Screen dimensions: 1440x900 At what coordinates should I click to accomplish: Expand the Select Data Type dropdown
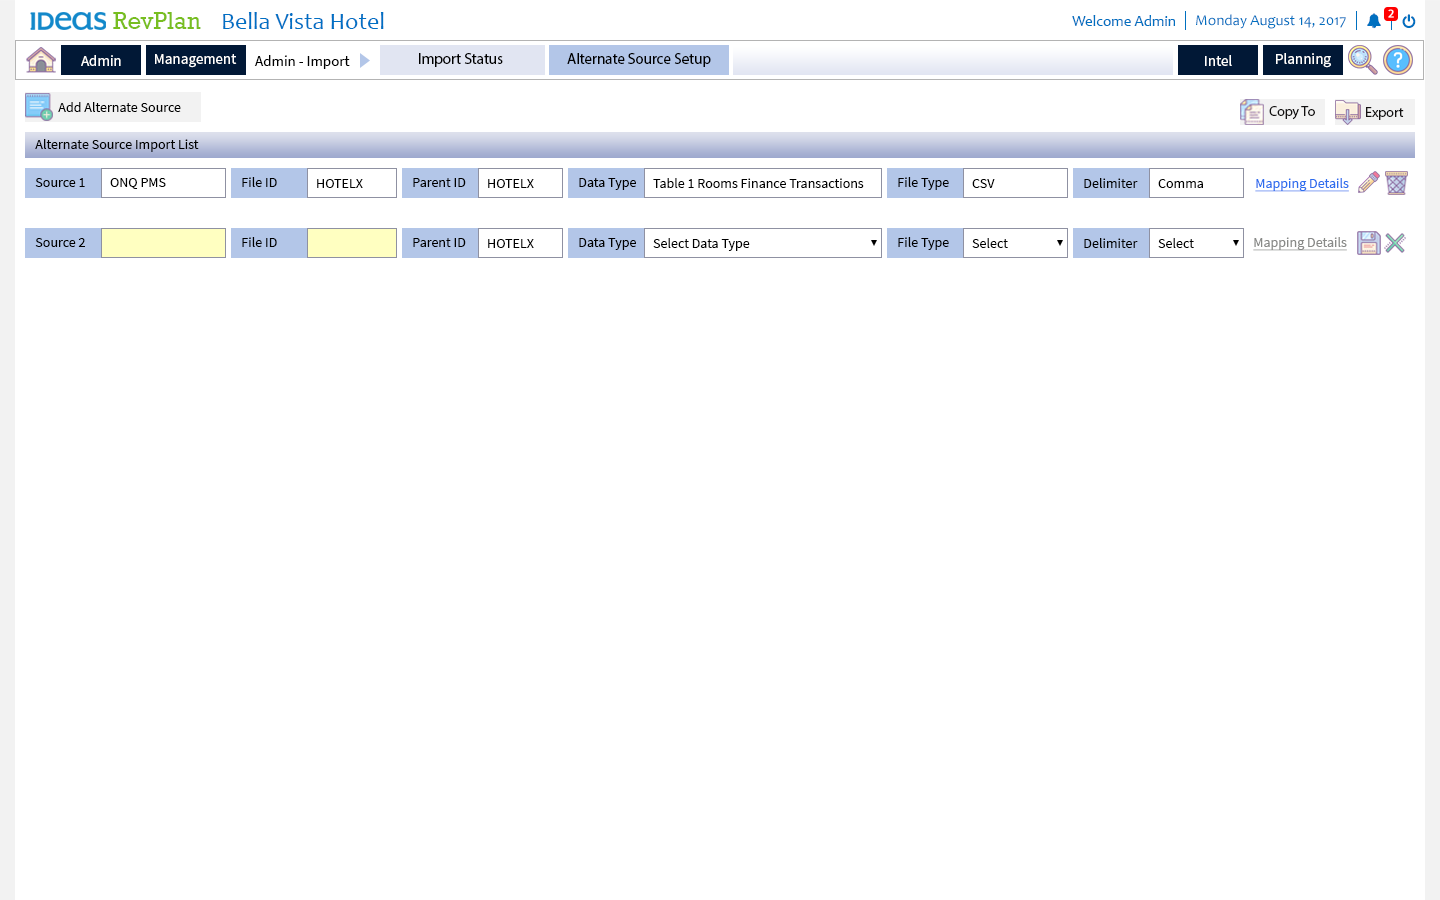pyautogui.click(x=763, y=243)
